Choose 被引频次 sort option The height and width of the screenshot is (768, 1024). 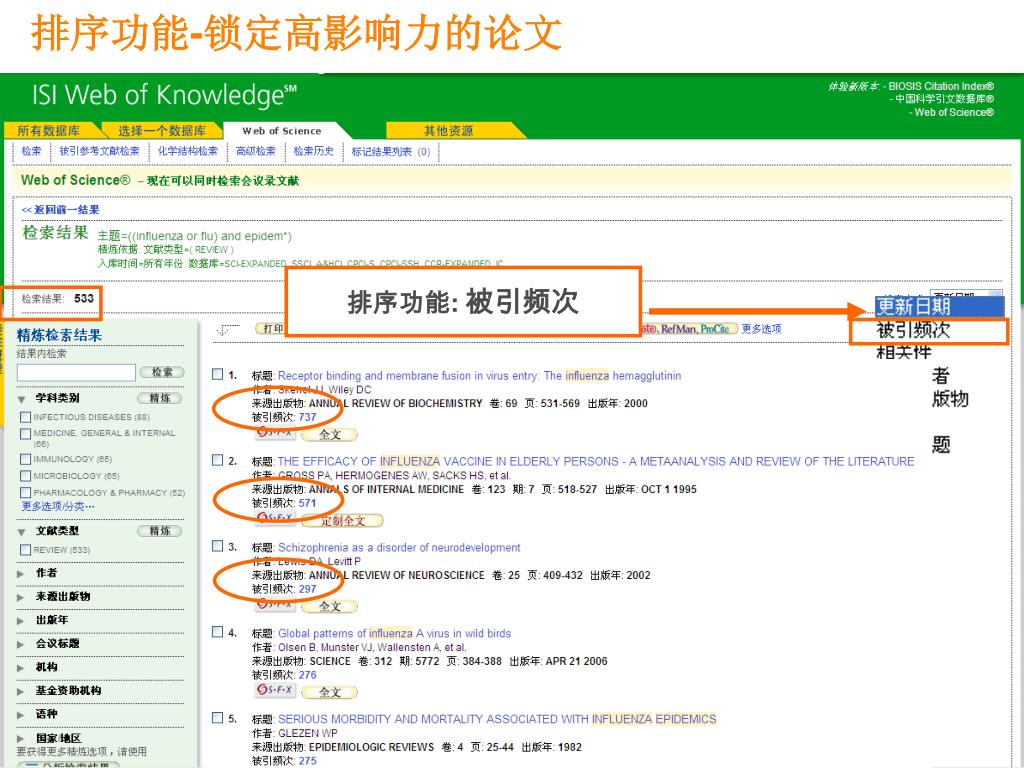(x=929, y=330)
